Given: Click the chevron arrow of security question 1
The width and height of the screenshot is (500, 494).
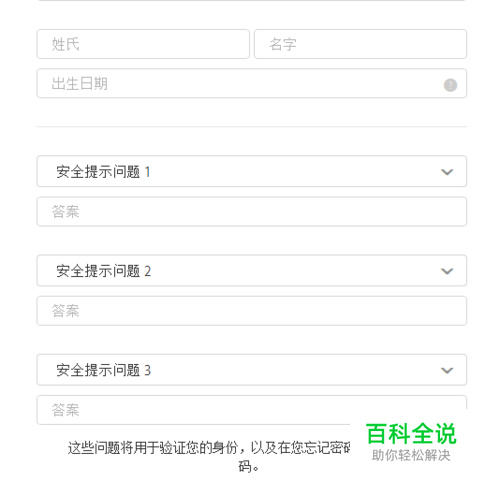Looking at the screenshot, I should (447, 172).
